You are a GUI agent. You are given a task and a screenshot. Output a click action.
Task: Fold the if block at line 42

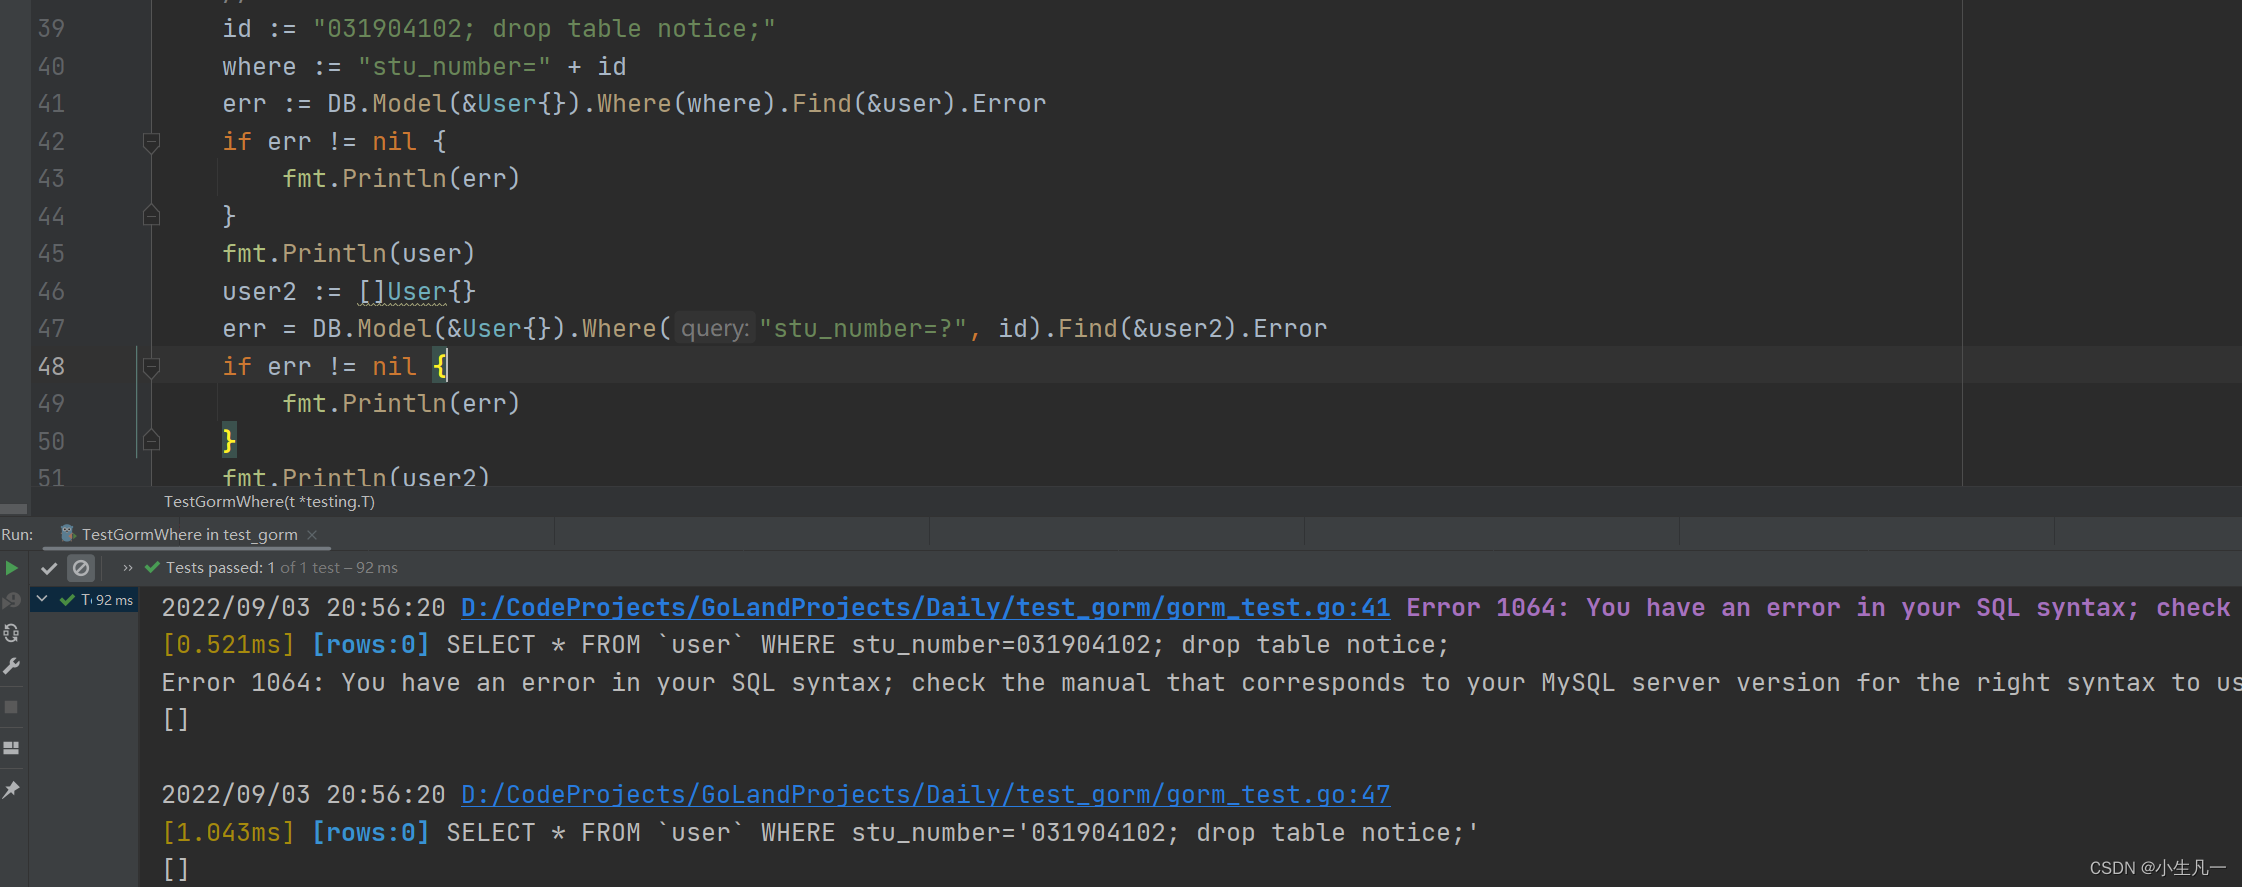(x=151, y=142)
